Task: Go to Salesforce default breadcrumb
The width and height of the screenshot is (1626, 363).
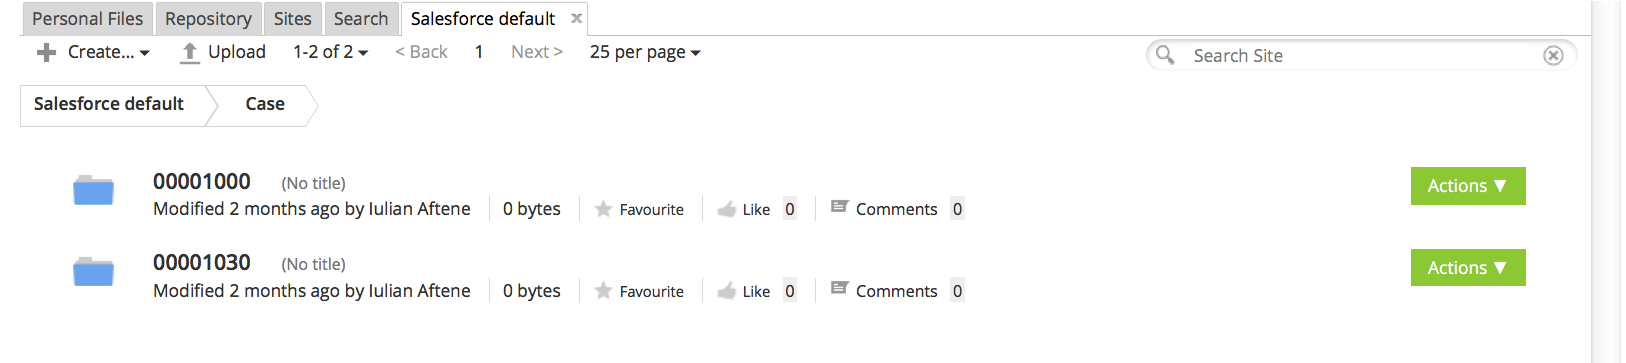Action: click(x=109, y=104)
